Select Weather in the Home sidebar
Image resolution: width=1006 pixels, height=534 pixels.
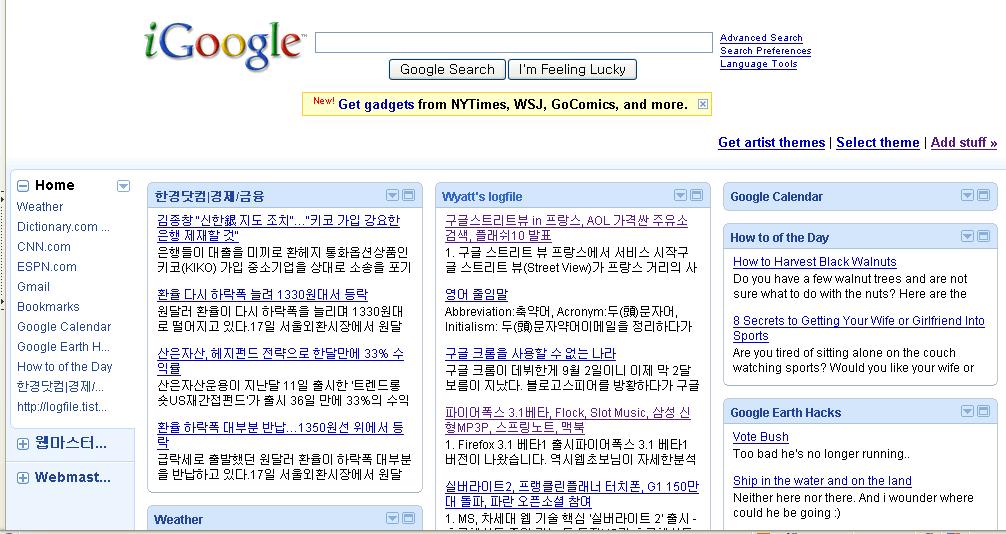click(40, 207)
